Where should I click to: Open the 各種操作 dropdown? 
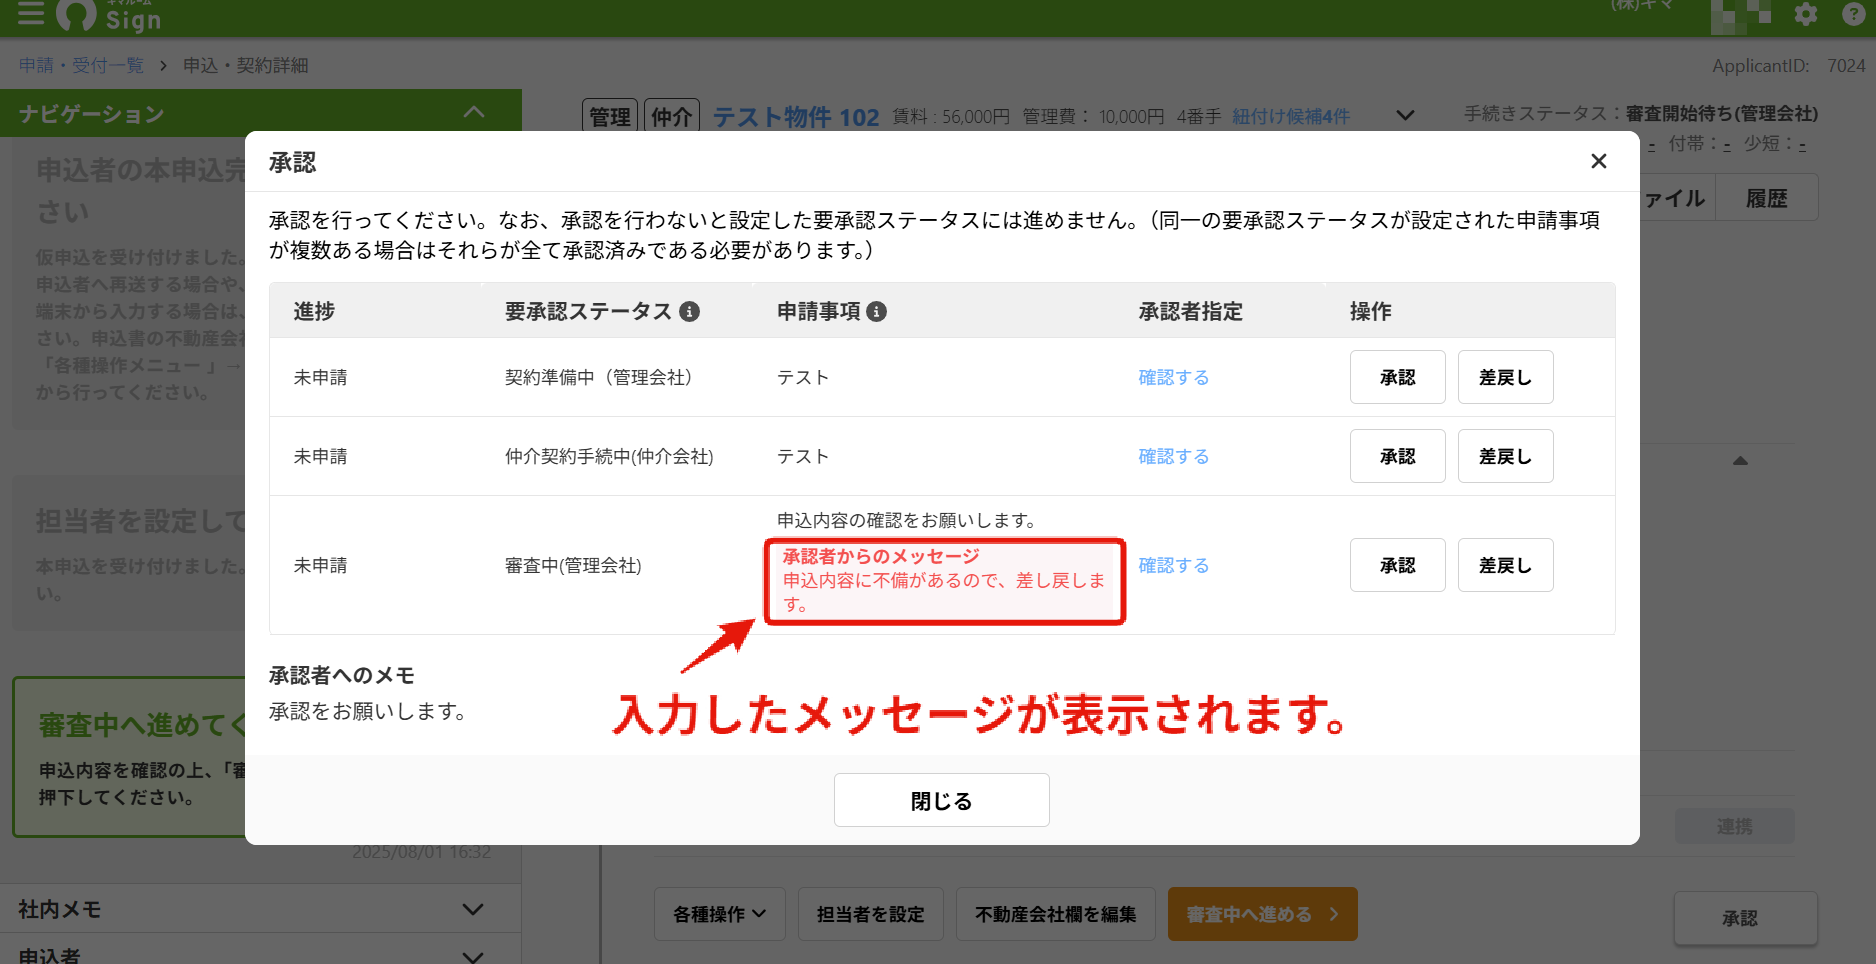720,914
